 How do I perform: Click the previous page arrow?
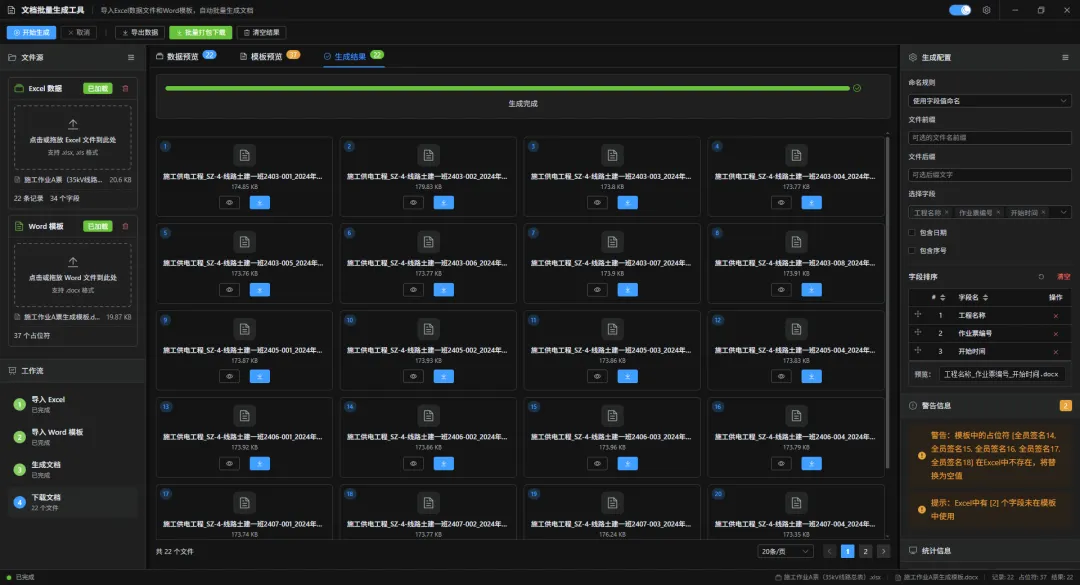(829, 551)
